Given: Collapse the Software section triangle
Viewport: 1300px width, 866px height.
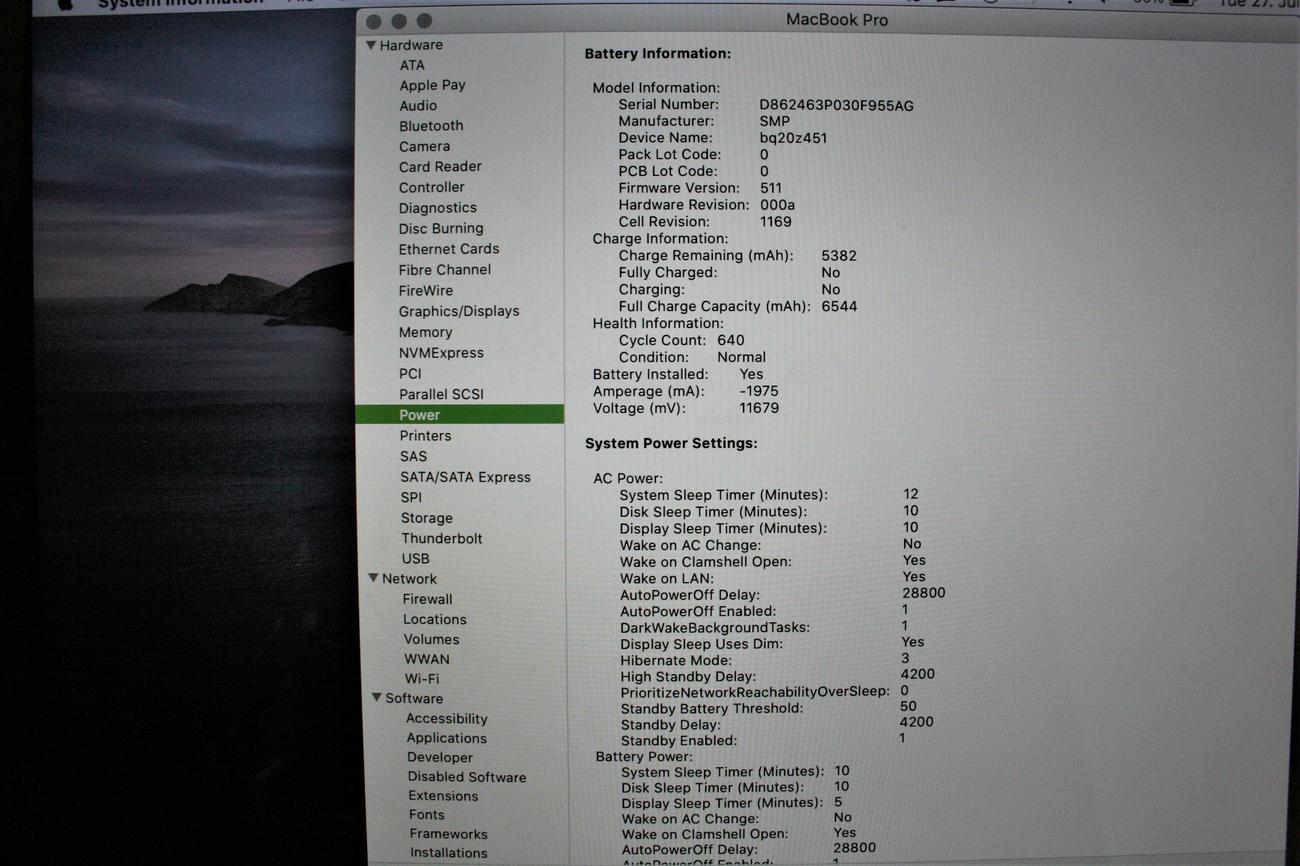Looking at the screenshot, I should click(x=376, y=698).
